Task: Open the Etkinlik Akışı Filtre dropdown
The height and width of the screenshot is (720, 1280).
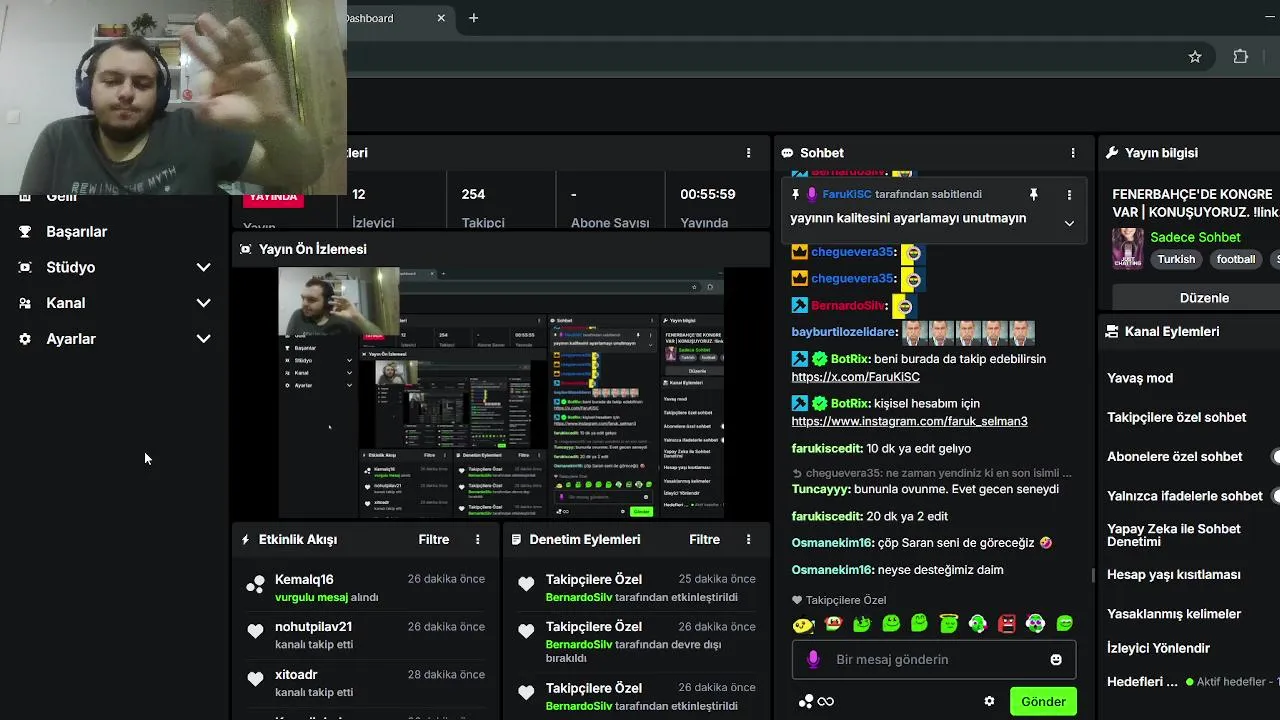Action: pos(433,539)
